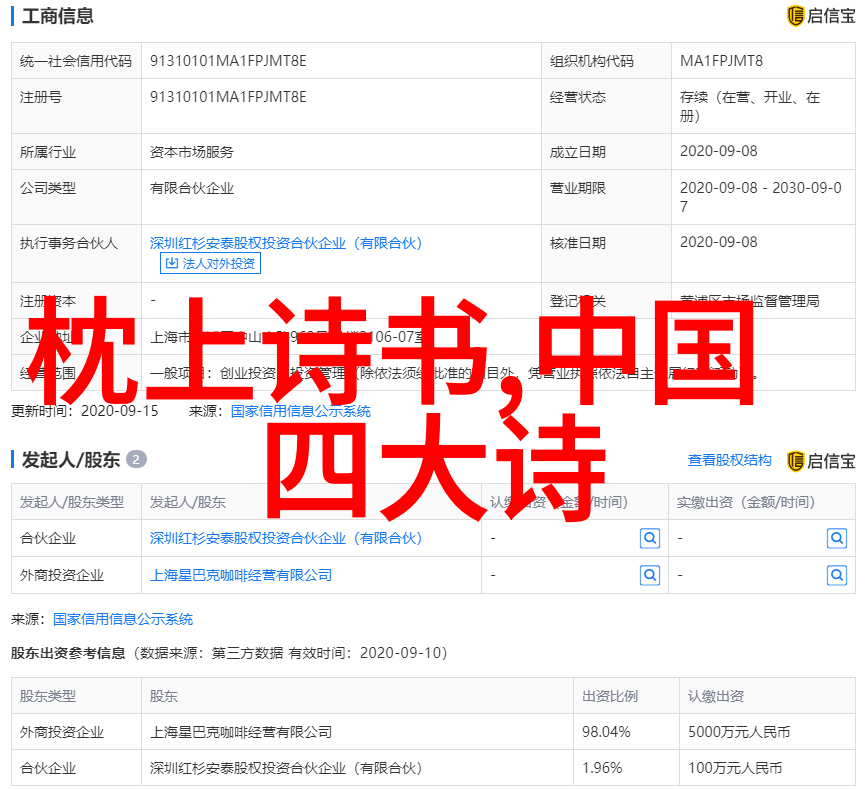Open shareholder link 上海星巴克咖啡经营有限公司

(x=241, y=575)
